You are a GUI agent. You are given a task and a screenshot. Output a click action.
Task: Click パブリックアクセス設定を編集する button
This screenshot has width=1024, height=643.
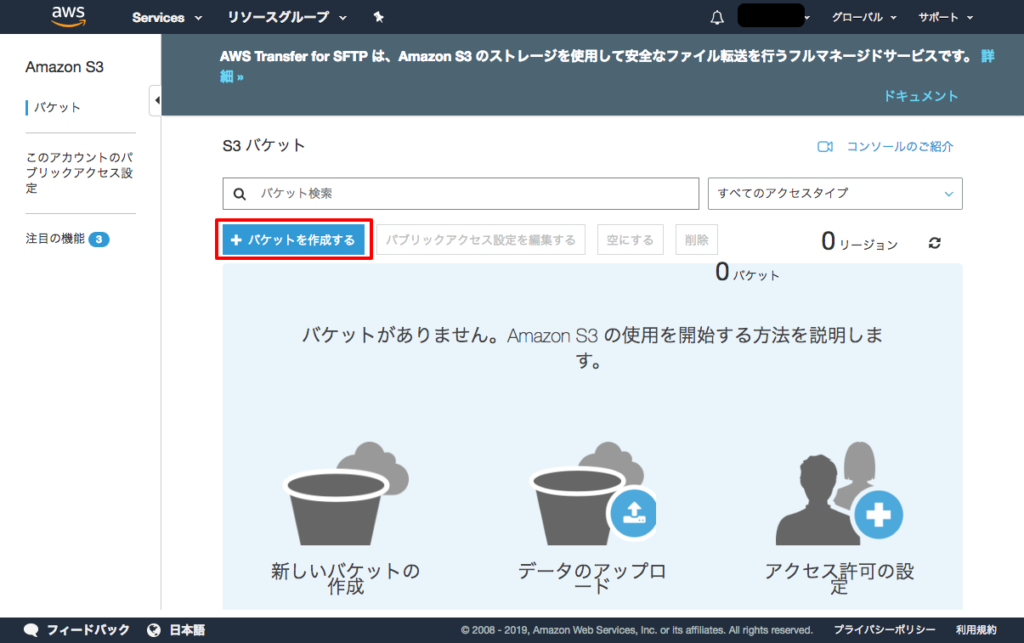click(481, 240)
